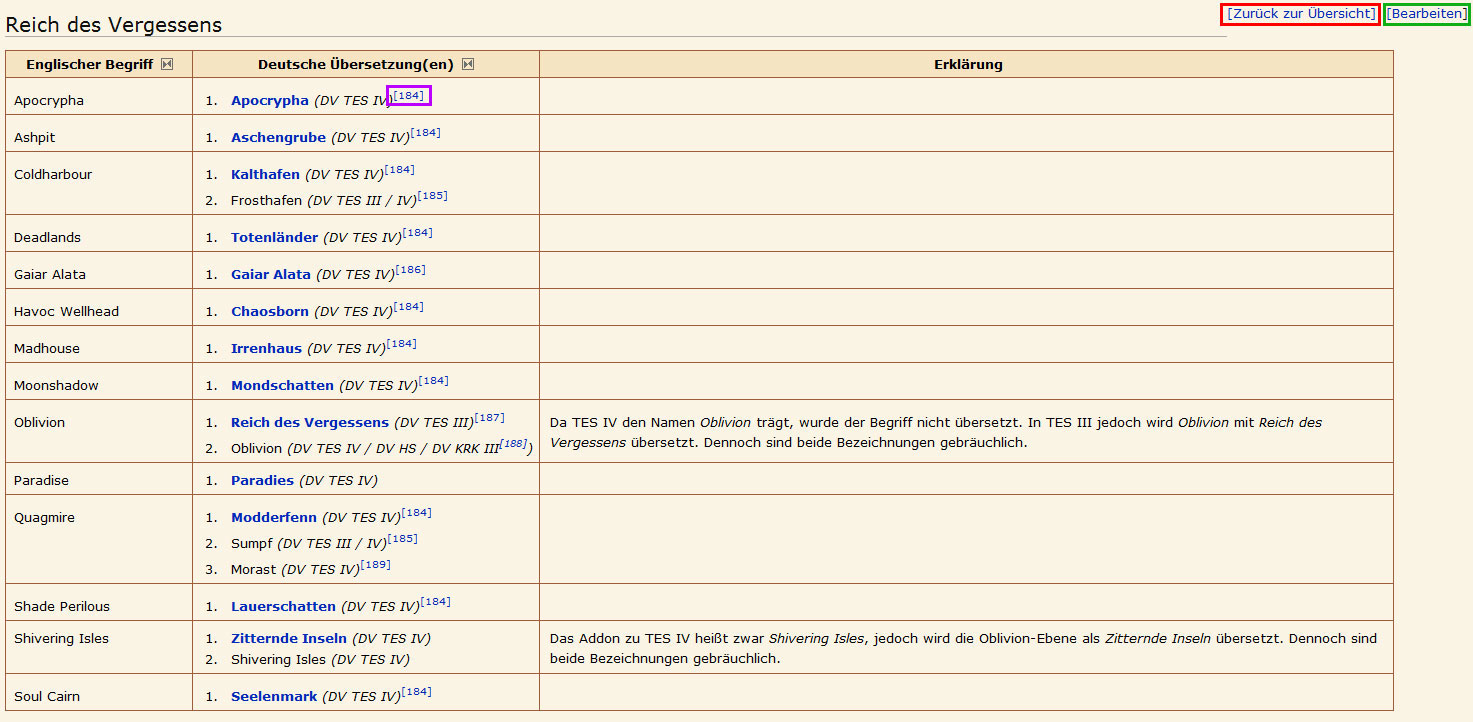1473x722 pixels.
Task: Click the Zurück zur Übersicht link
Action: pos(1300,14)
